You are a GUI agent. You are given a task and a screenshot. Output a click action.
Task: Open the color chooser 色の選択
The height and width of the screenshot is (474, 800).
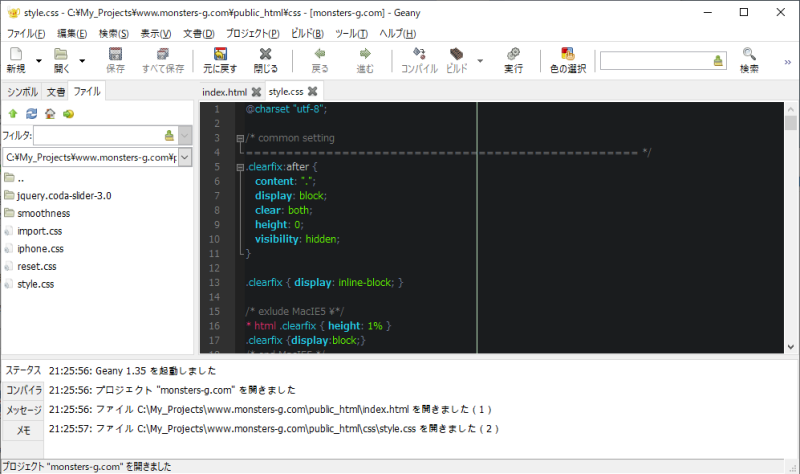coord(568,60)
